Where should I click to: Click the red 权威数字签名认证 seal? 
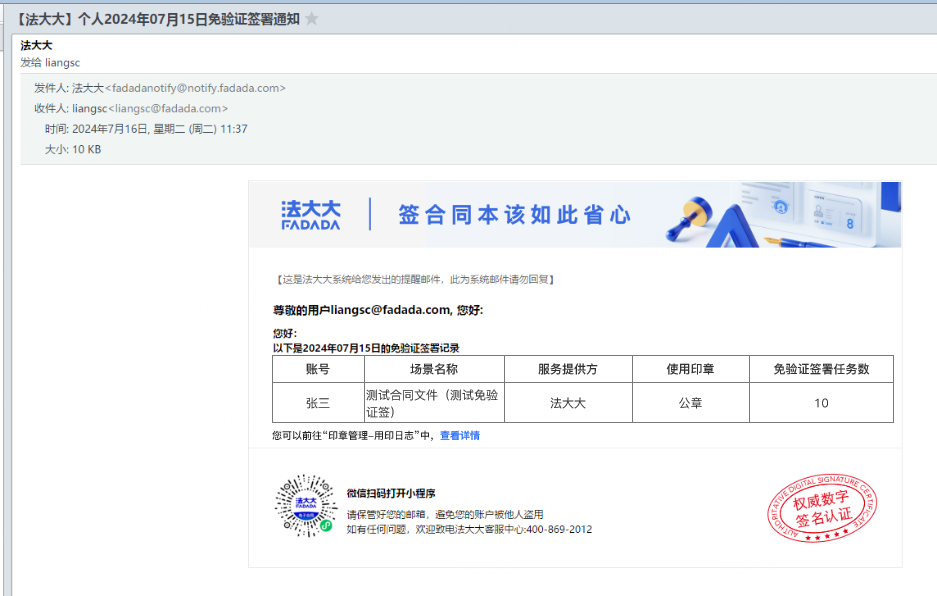click(x=822, y=509)
